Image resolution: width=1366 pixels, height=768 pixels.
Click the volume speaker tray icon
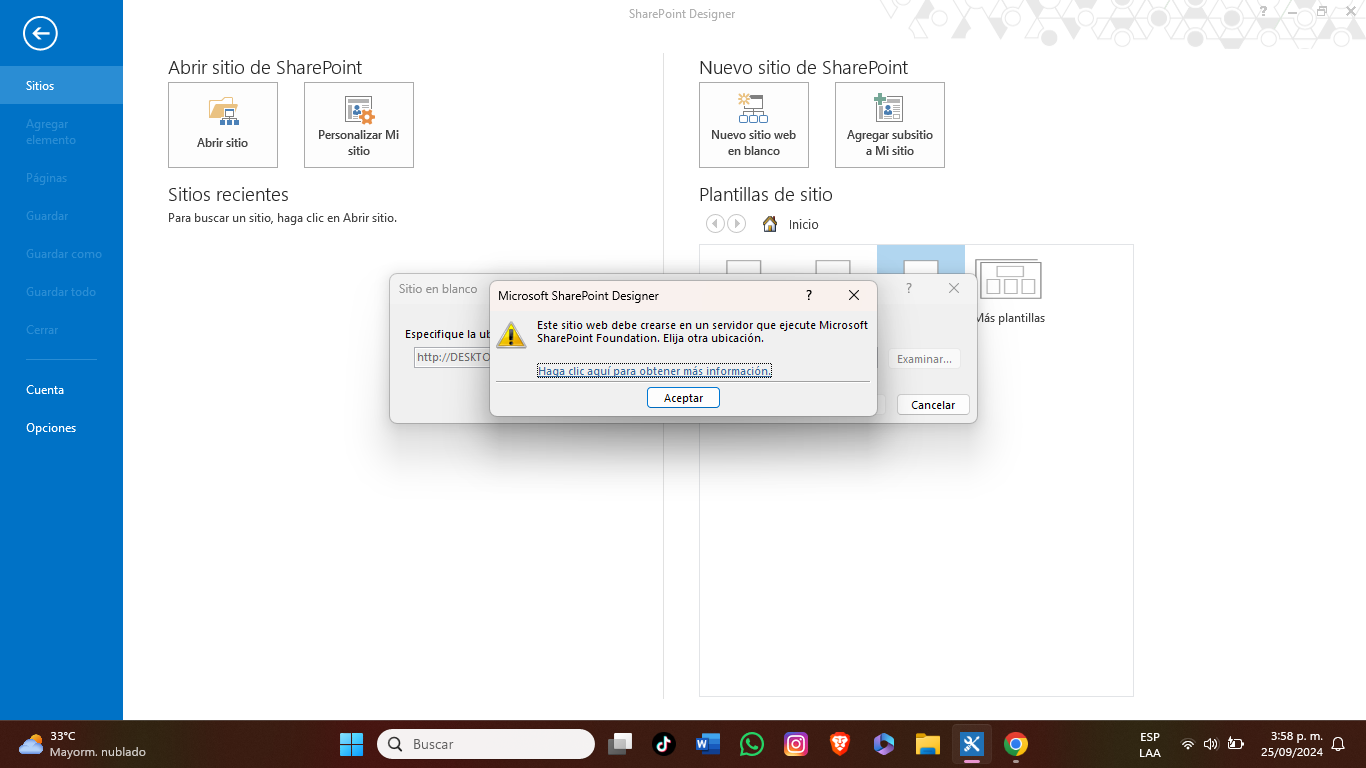point(1211,744)
